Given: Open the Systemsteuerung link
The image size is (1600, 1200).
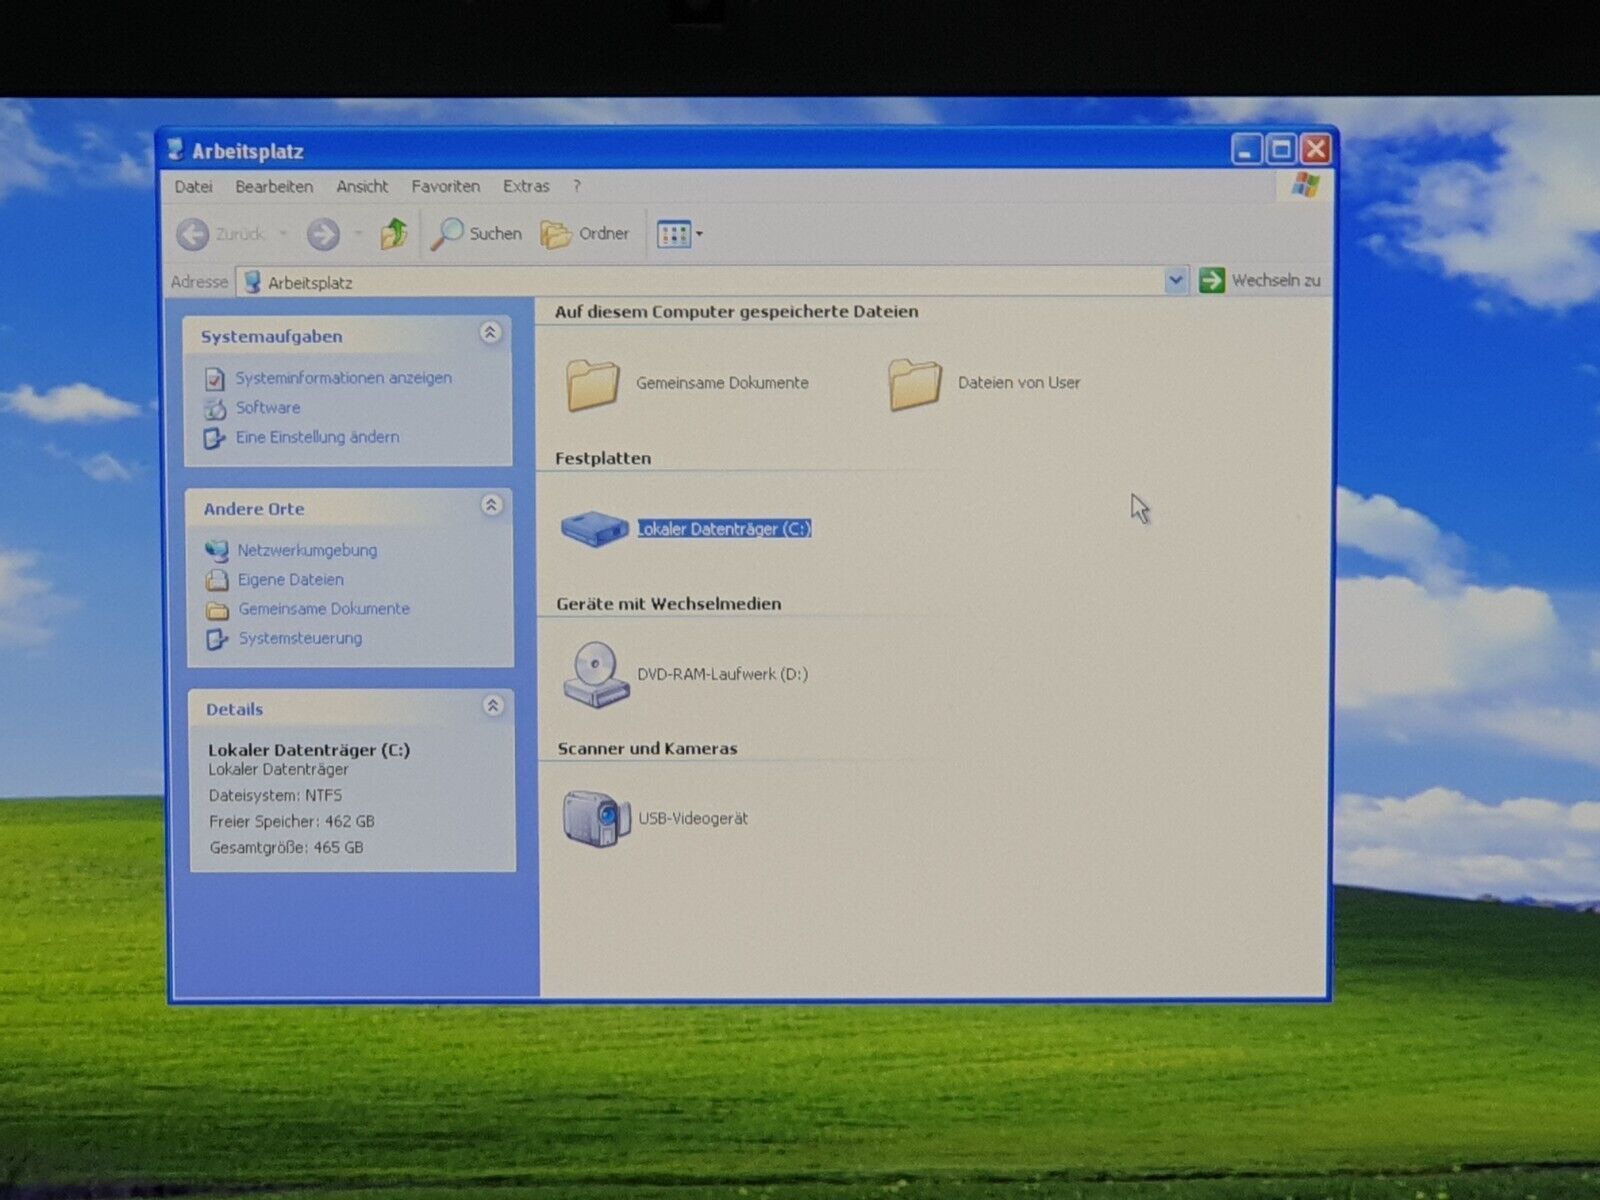Looking at the screenshot, I should click(x=300, y=638).
